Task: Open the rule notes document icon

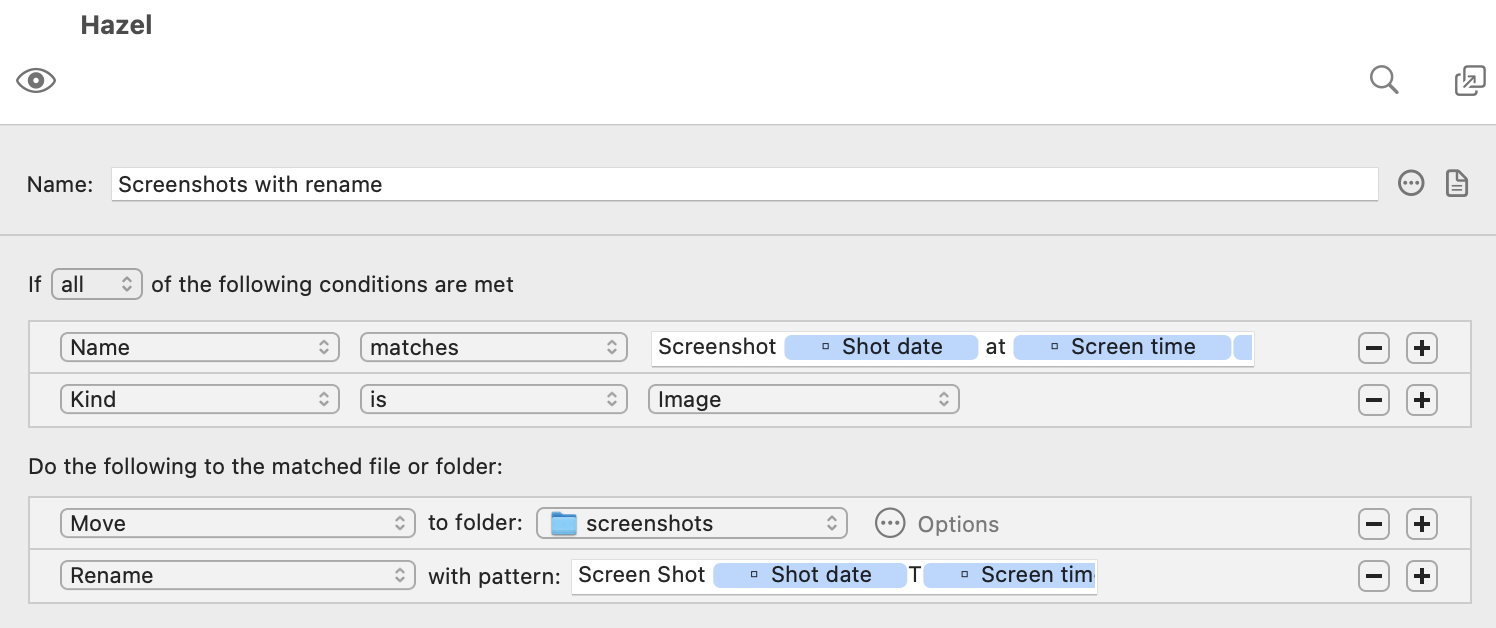Action: [x=1457, y=184]
